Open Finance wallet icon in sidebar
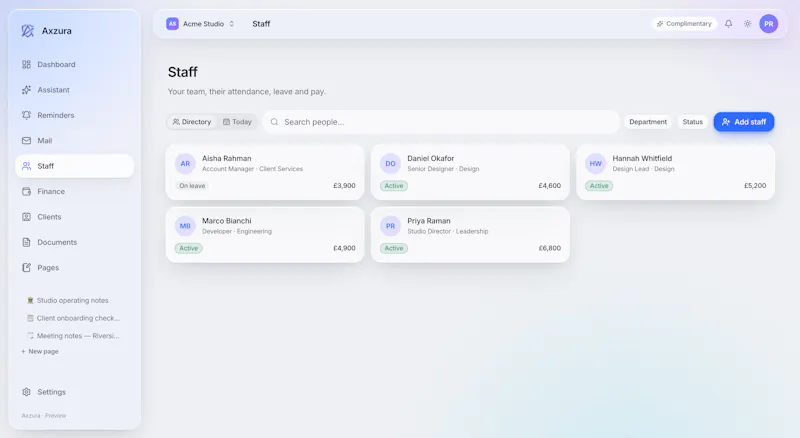Screen dimensions: 800x438 27,191
